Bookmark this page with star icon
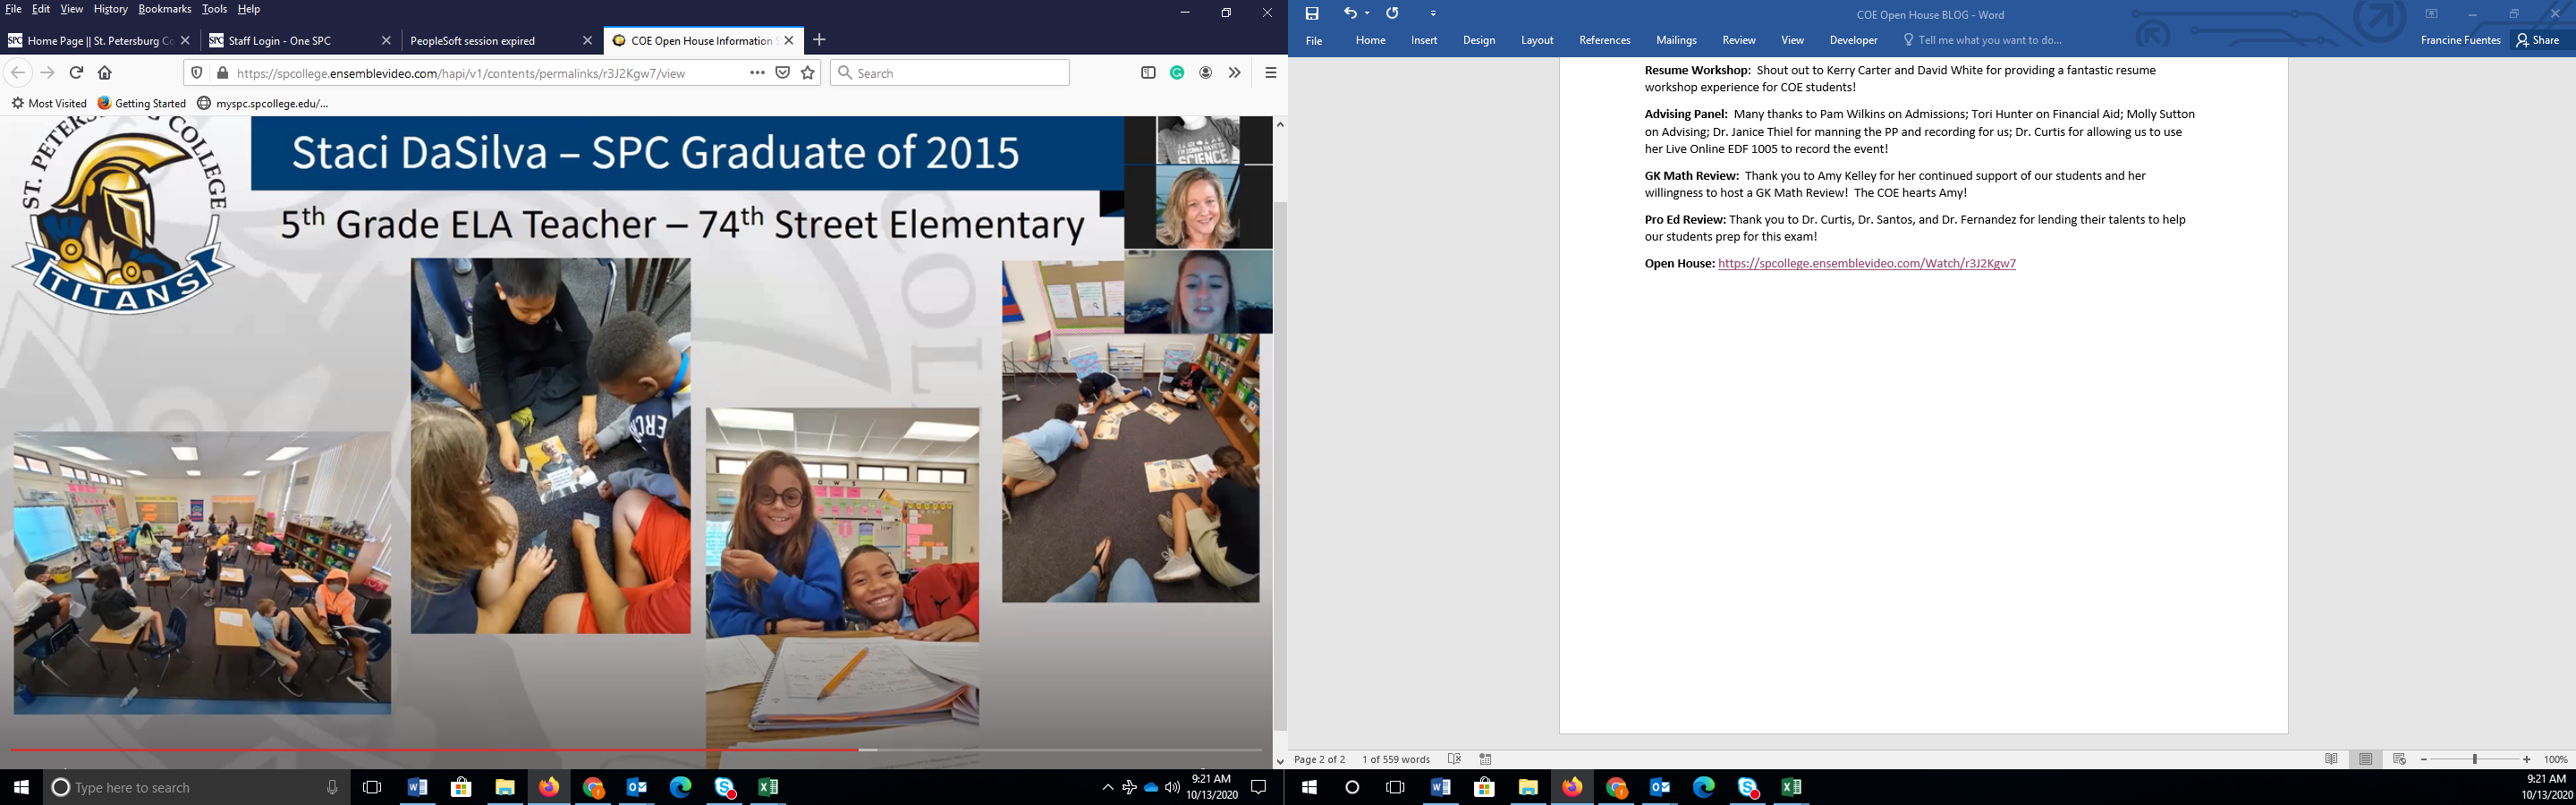The image size is (2576, 805). (x=808, y=73)
